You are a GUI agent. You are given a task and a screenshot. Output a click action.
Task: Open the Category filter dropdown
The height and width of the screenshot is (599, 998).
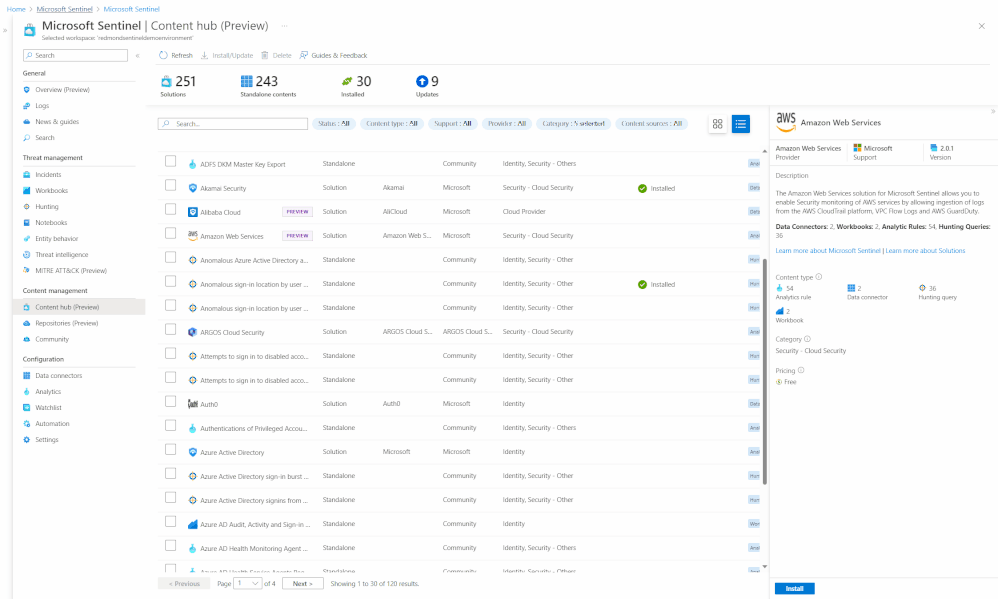pyautogui.click(x=573, y=123)
